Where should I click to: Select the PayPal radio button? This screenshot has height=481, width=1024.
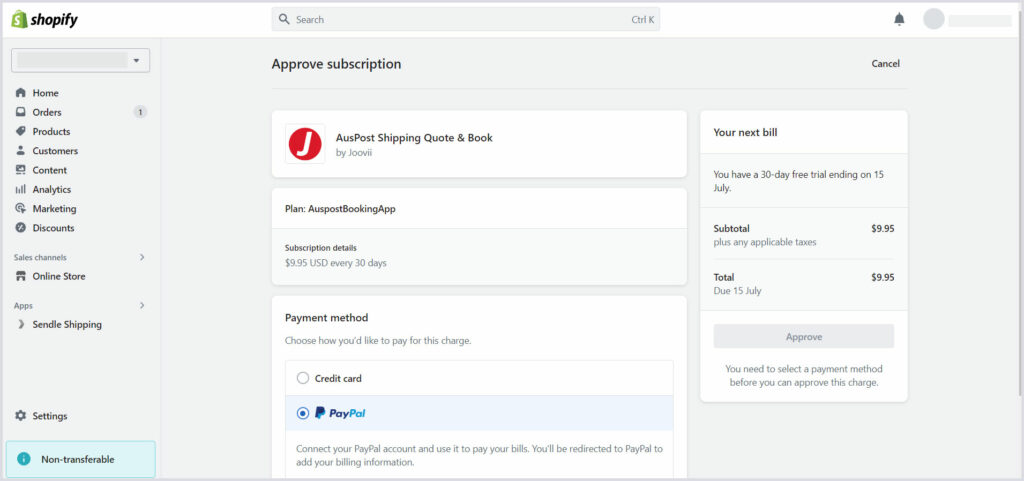303,413
